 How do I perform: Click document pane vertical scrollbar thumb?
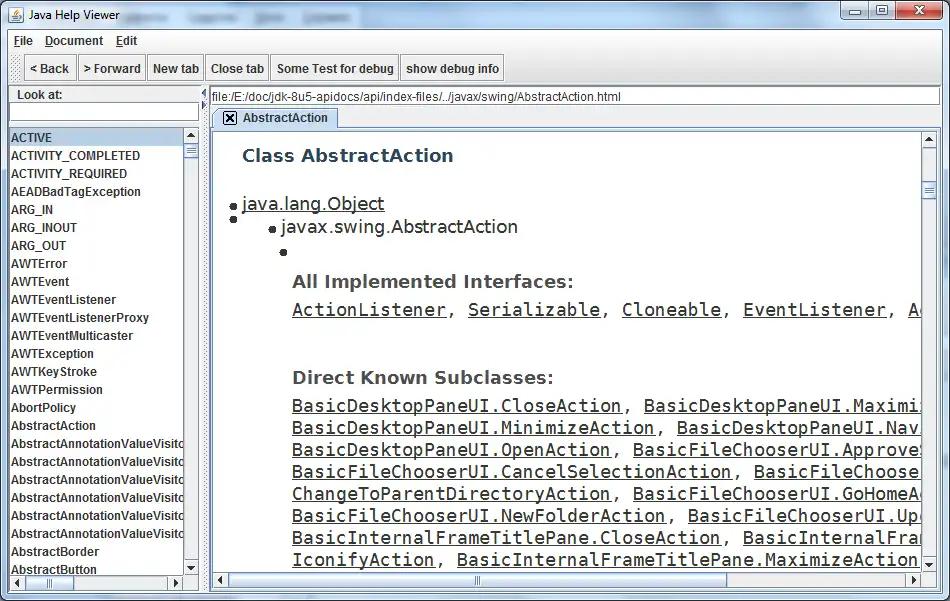[929, 191]
